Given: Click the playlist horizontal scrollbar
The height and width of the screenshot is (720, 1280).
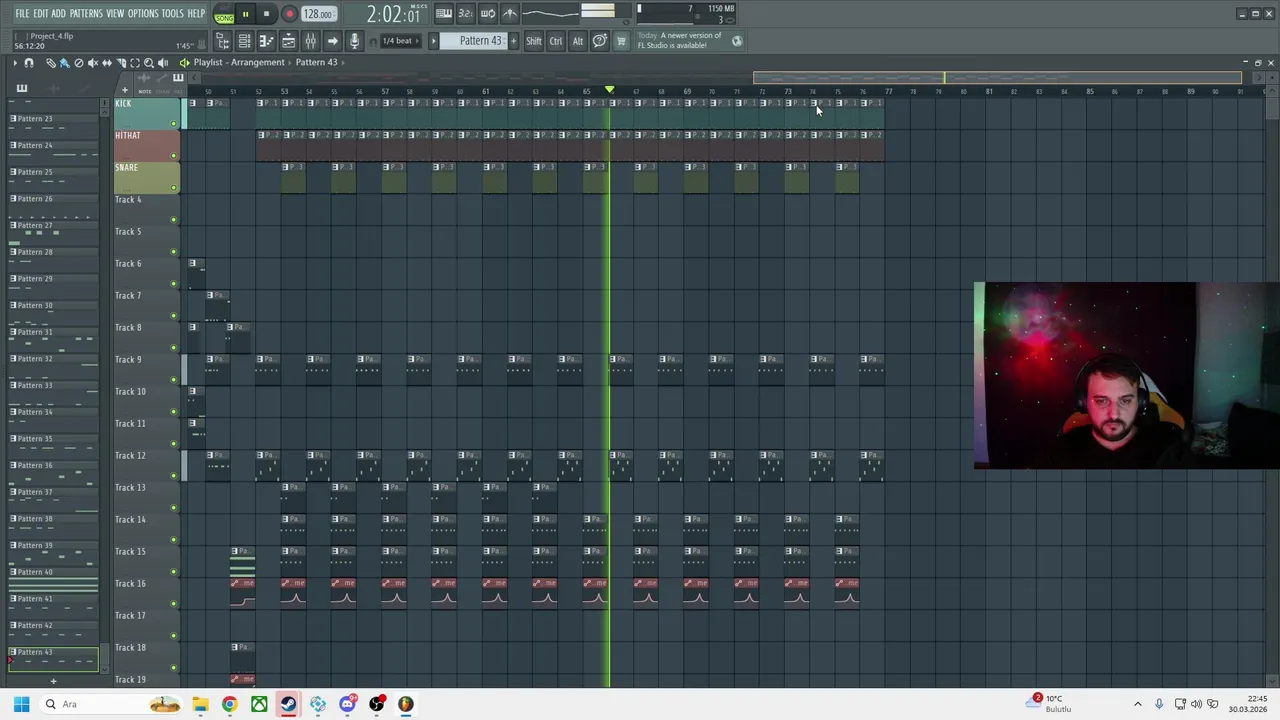Looking at the screenshot, I should 998,78.
